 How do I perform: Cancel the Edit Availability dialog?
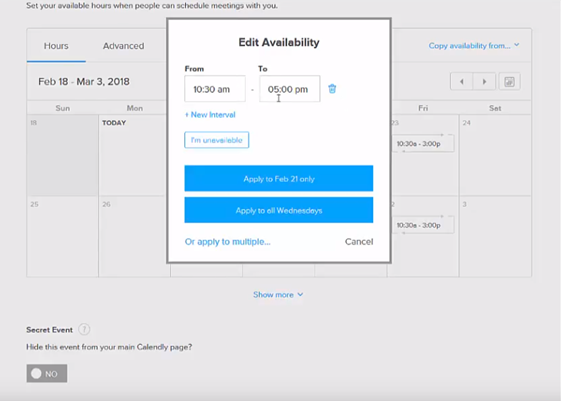(359, 242)
